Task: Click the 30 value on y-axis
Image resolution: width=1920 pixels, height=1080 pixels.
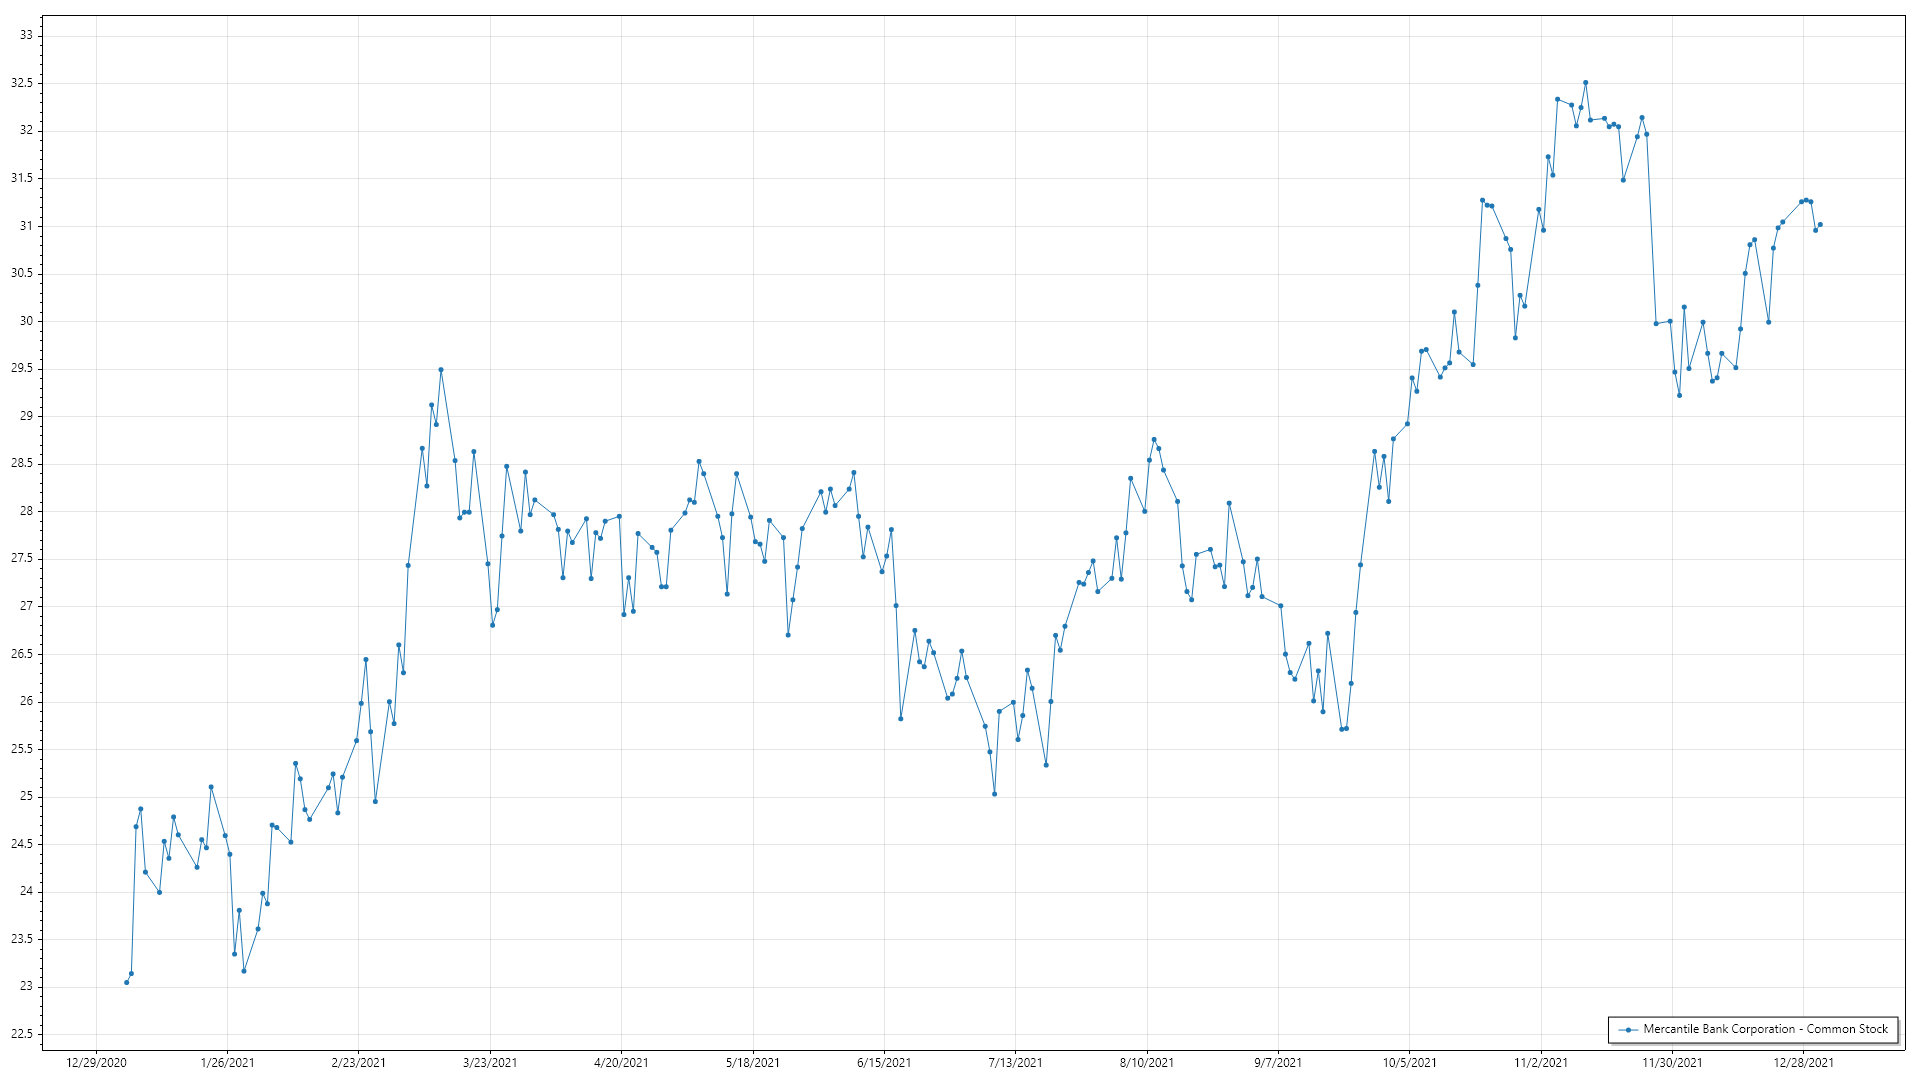Action: [26, 321]
